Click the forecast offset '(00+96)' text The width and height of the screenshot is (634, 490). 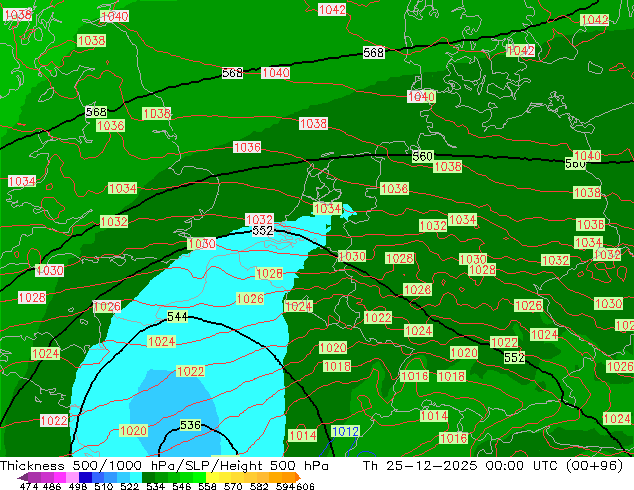tap(594, 466)
